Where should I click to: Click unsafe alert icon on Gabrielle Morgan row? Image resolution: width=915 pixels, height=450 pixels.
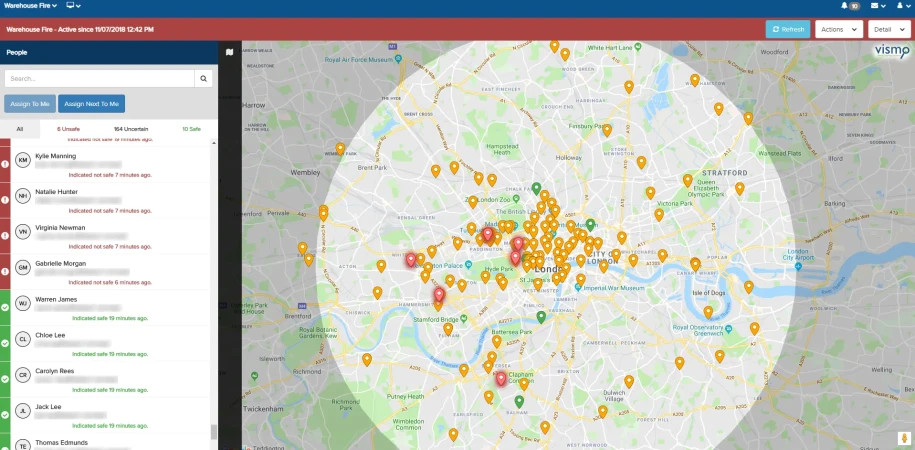[x=5, y=272]
